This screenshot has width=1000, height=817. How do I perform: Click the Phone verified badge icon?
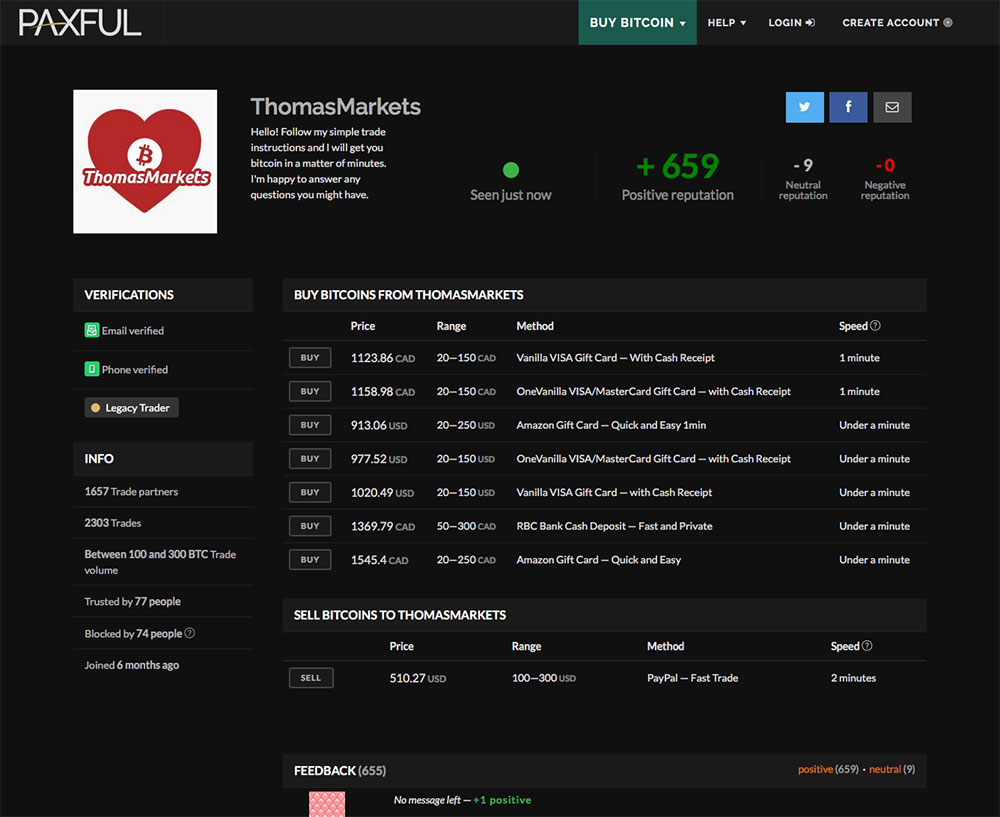pyautogui.click(x=92, y=369)
